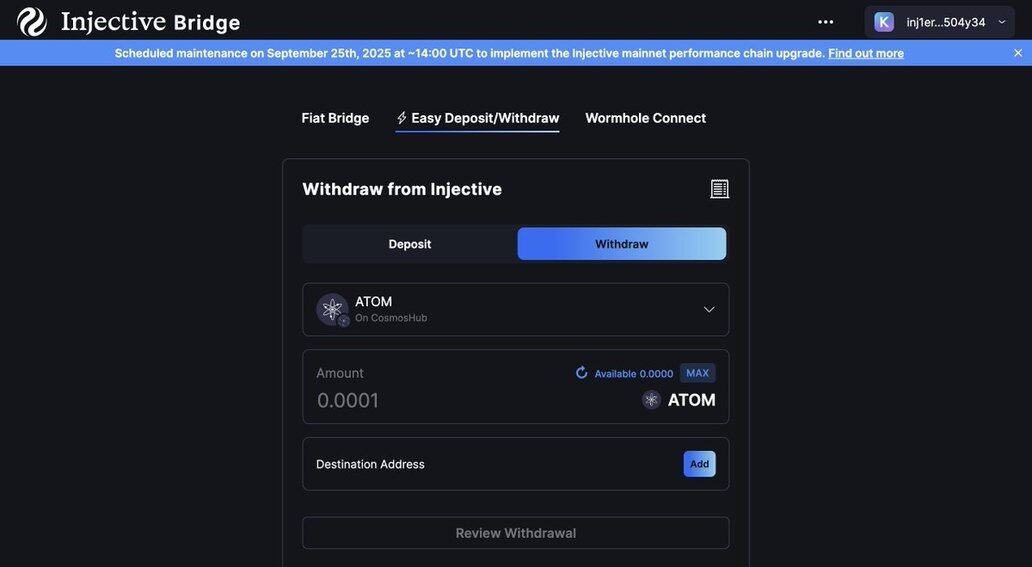Open the transaction history list icon

point(719,189)
